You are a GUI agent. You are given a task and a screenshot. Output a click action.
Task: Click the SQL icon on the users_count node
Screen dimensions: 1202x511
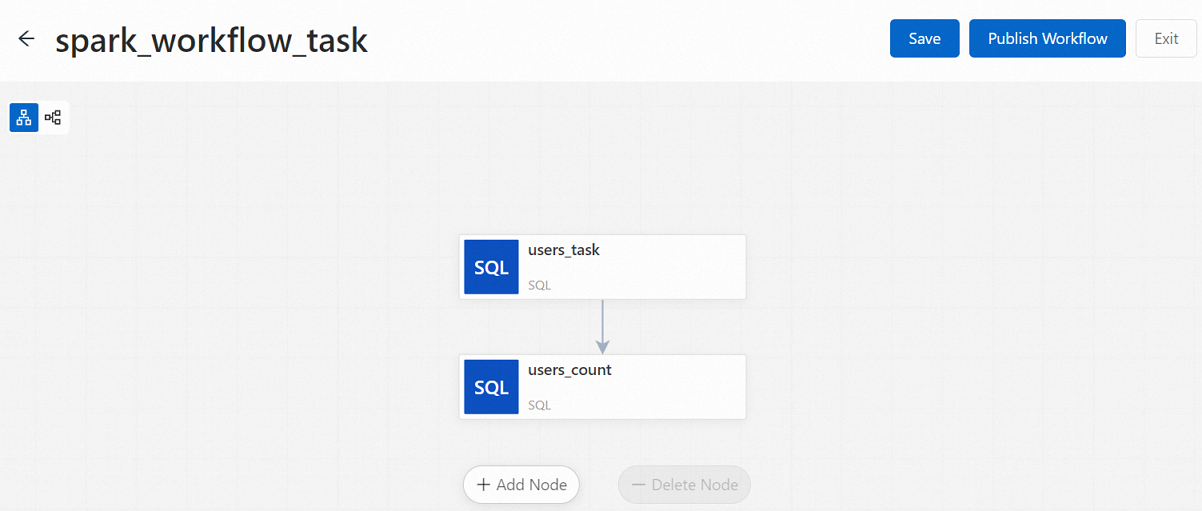tap(491, 387)
